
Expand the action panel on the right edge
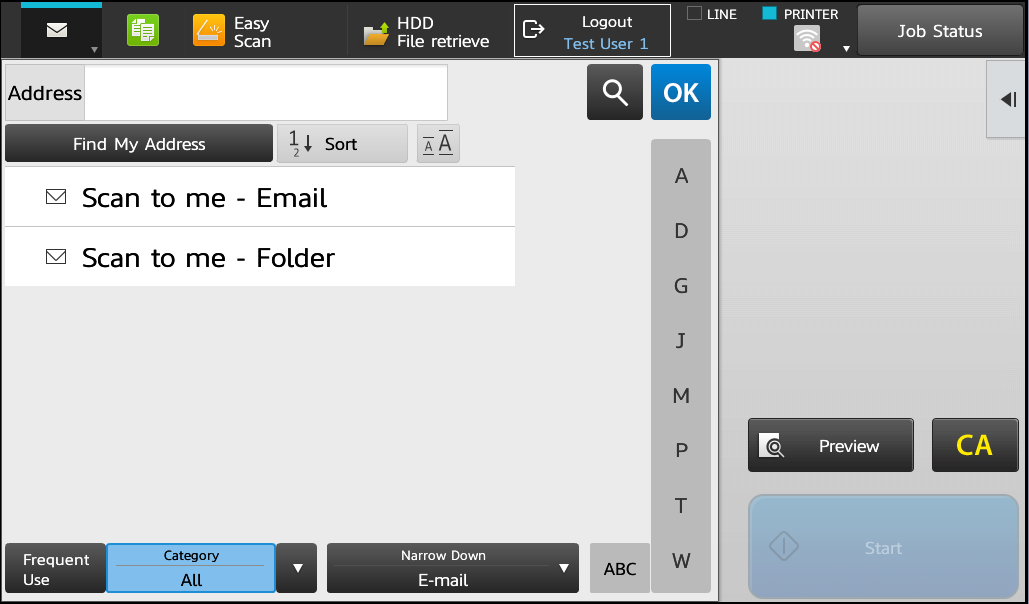pyautogui.click(x=1006, y=100)
